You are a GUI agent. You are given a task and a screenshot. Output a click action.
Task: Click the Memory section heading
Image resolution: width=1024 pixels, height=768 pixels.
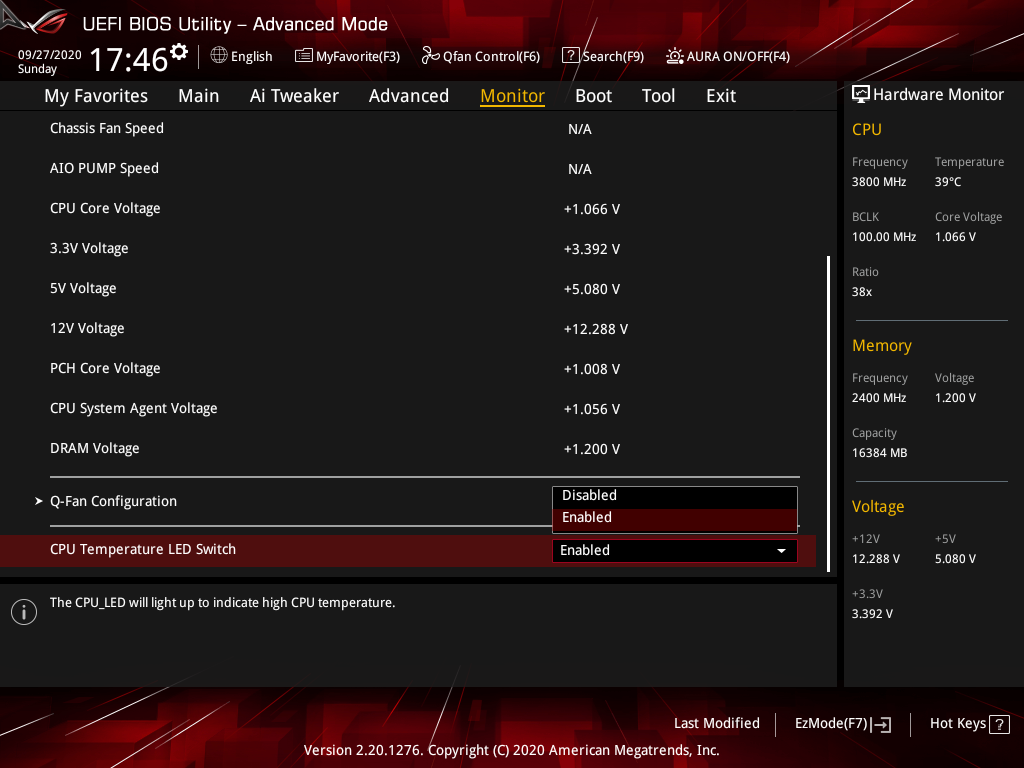tap(882, 345)
